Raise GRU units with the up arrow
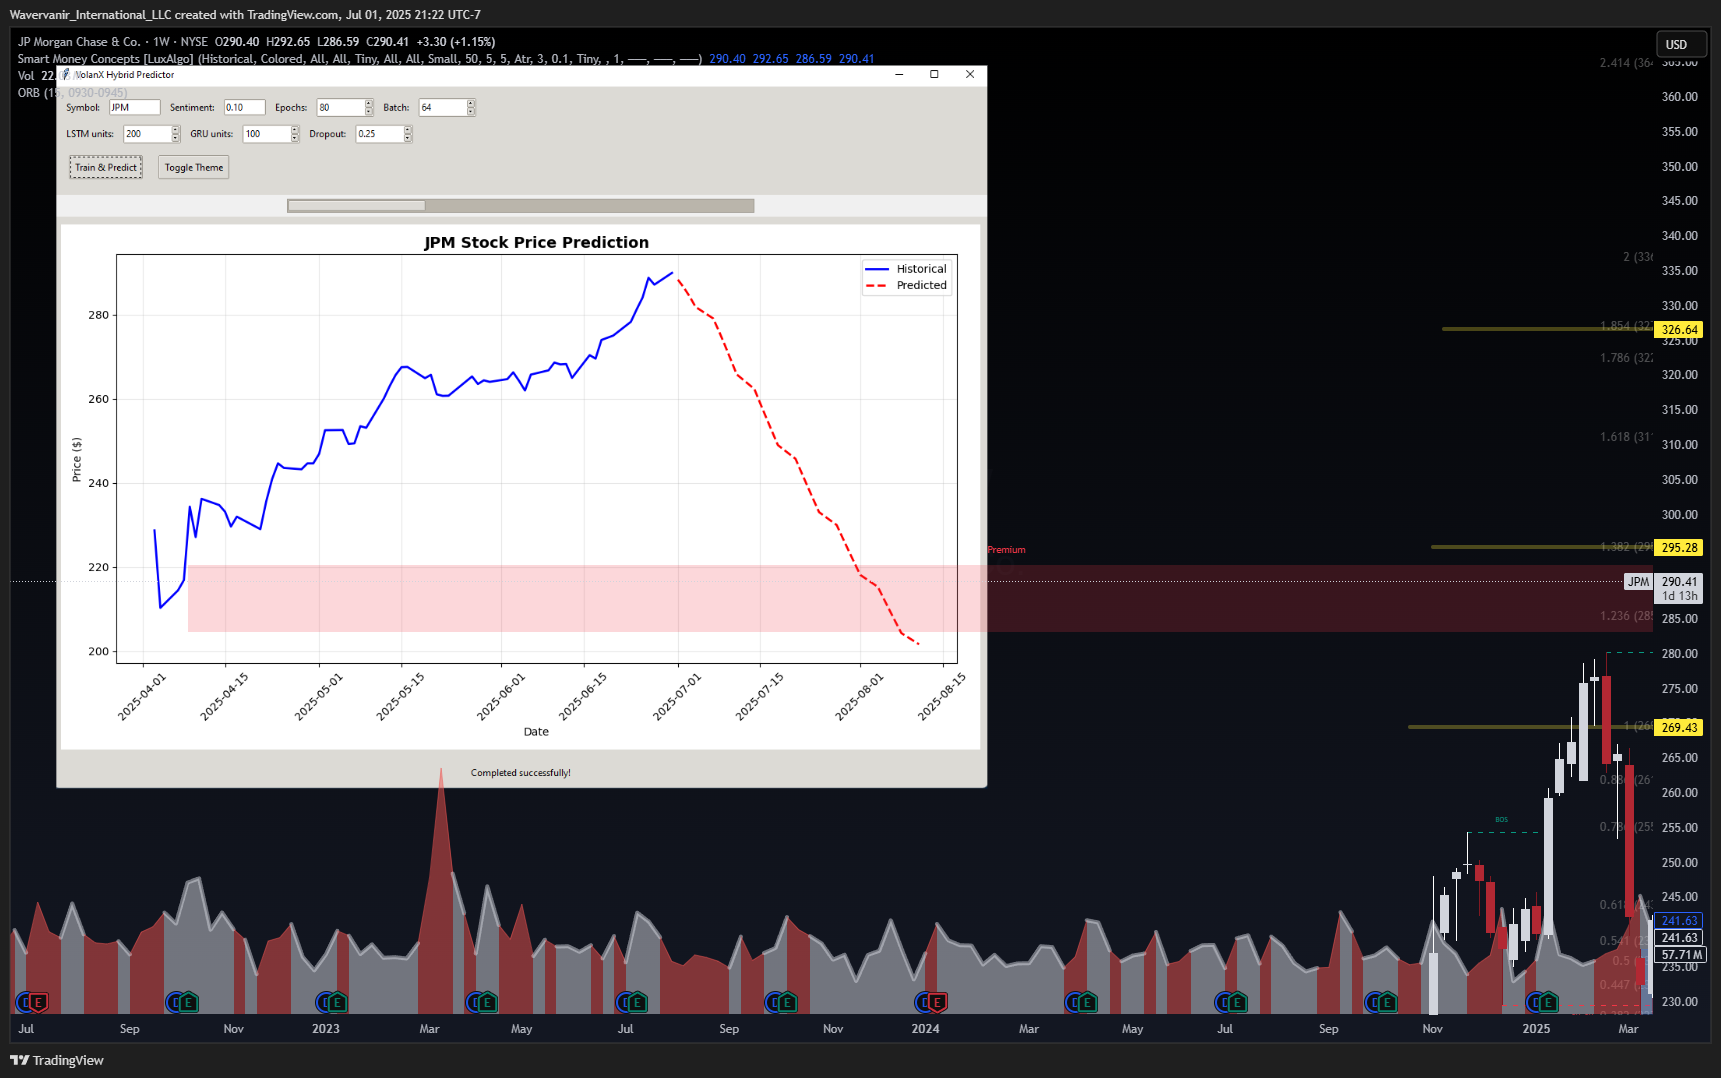Screen dimensions: 1721x1078 click(x=295, y=130)
